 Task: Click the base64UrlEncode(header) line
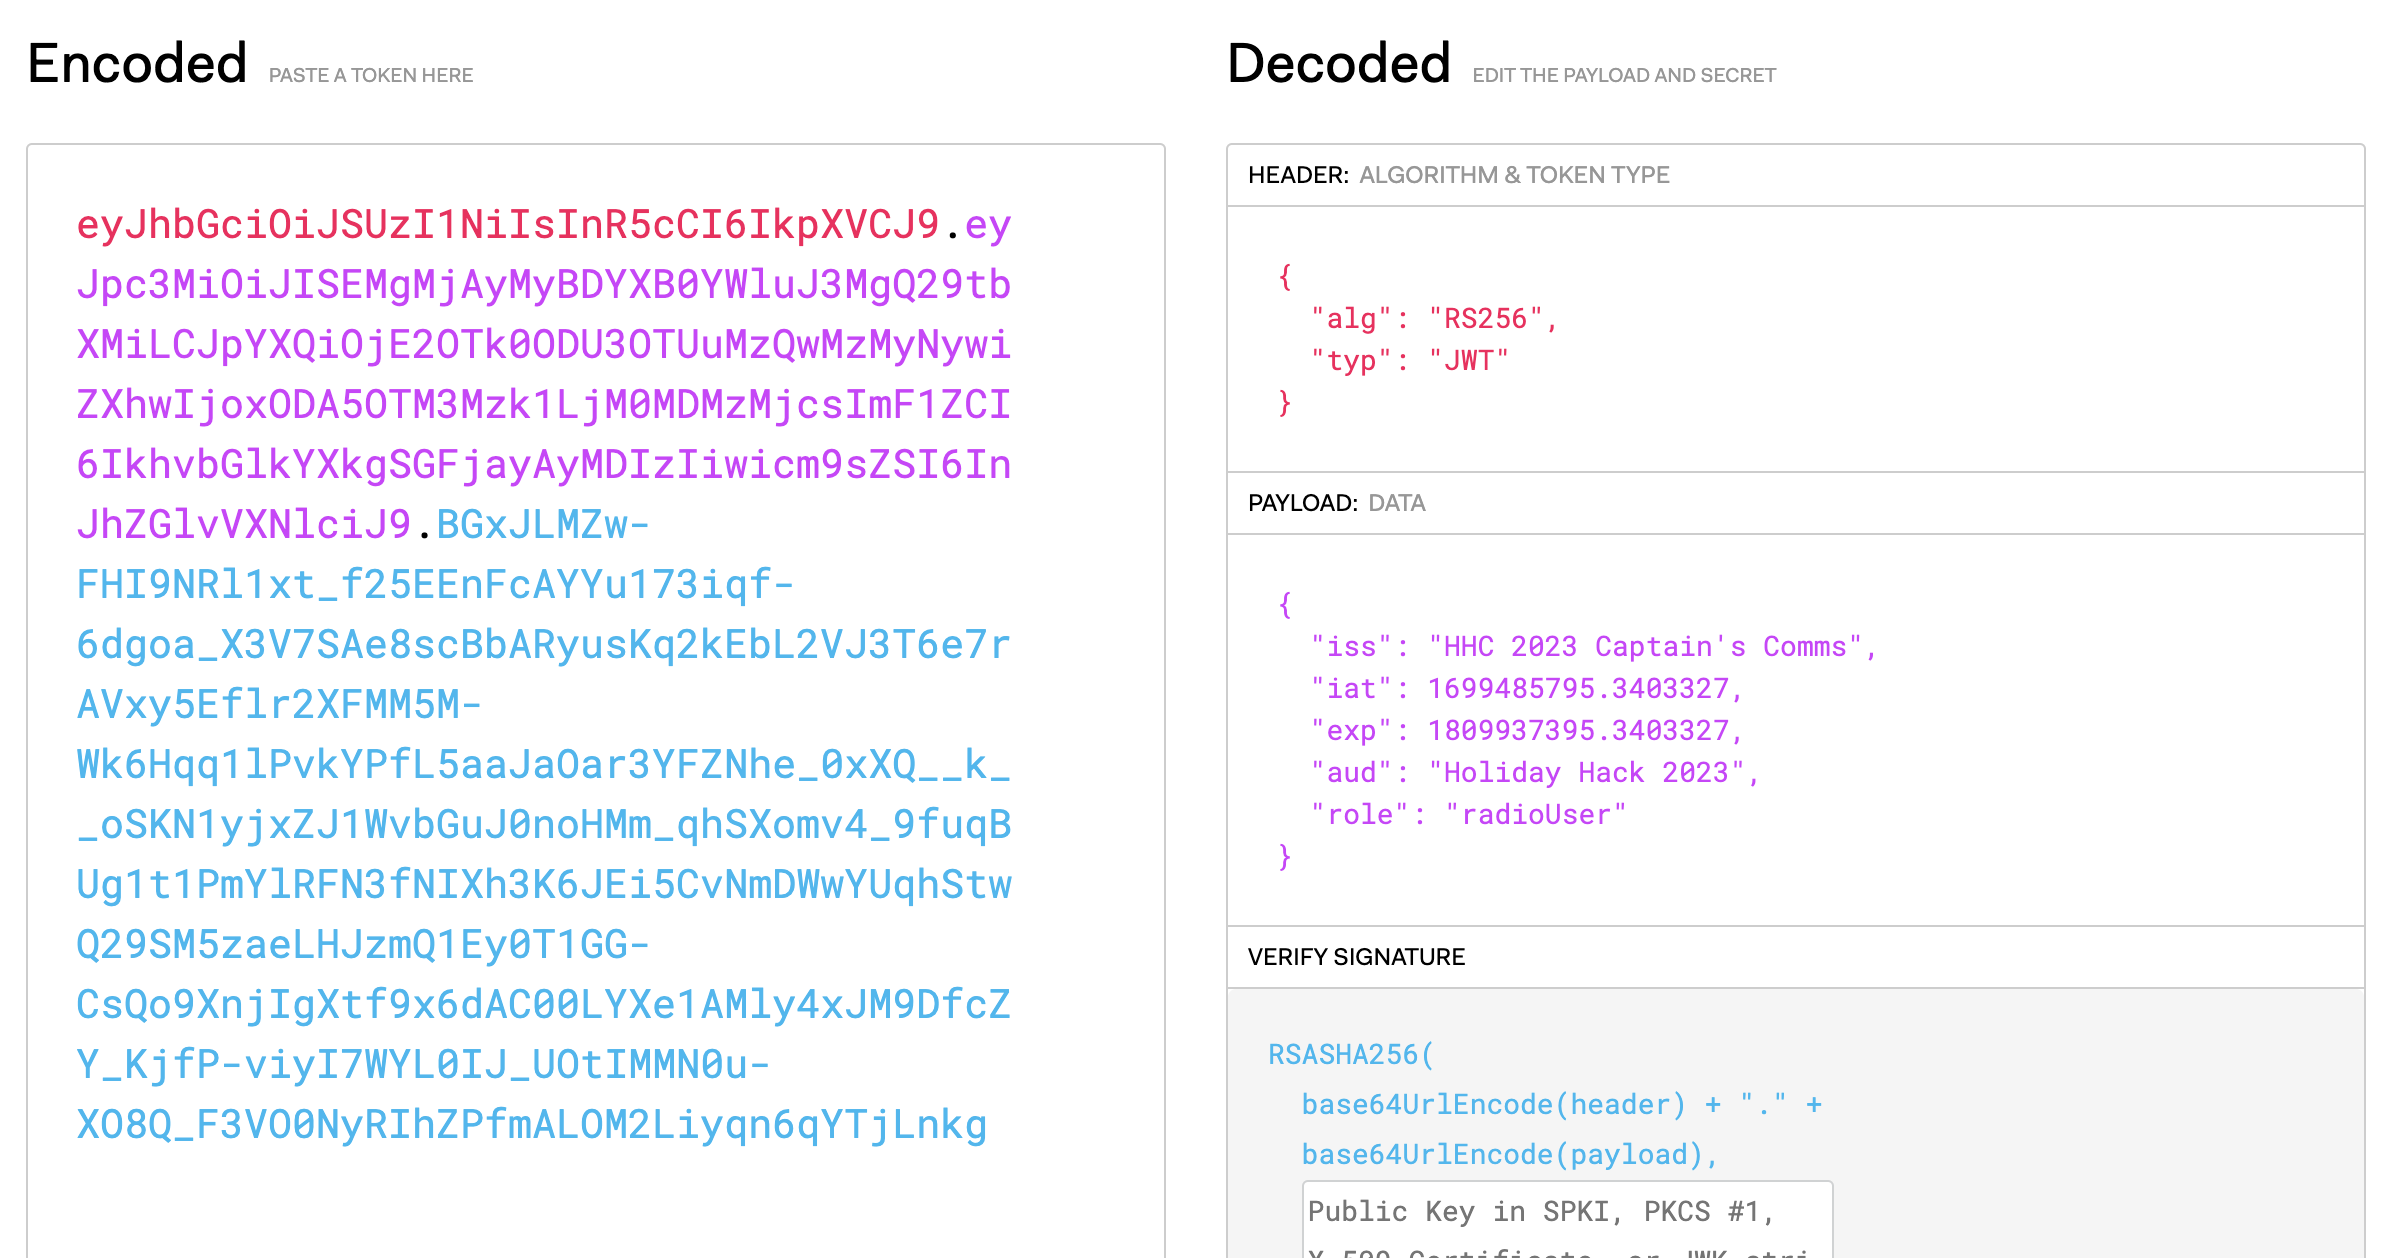tap(1562, 1105)
